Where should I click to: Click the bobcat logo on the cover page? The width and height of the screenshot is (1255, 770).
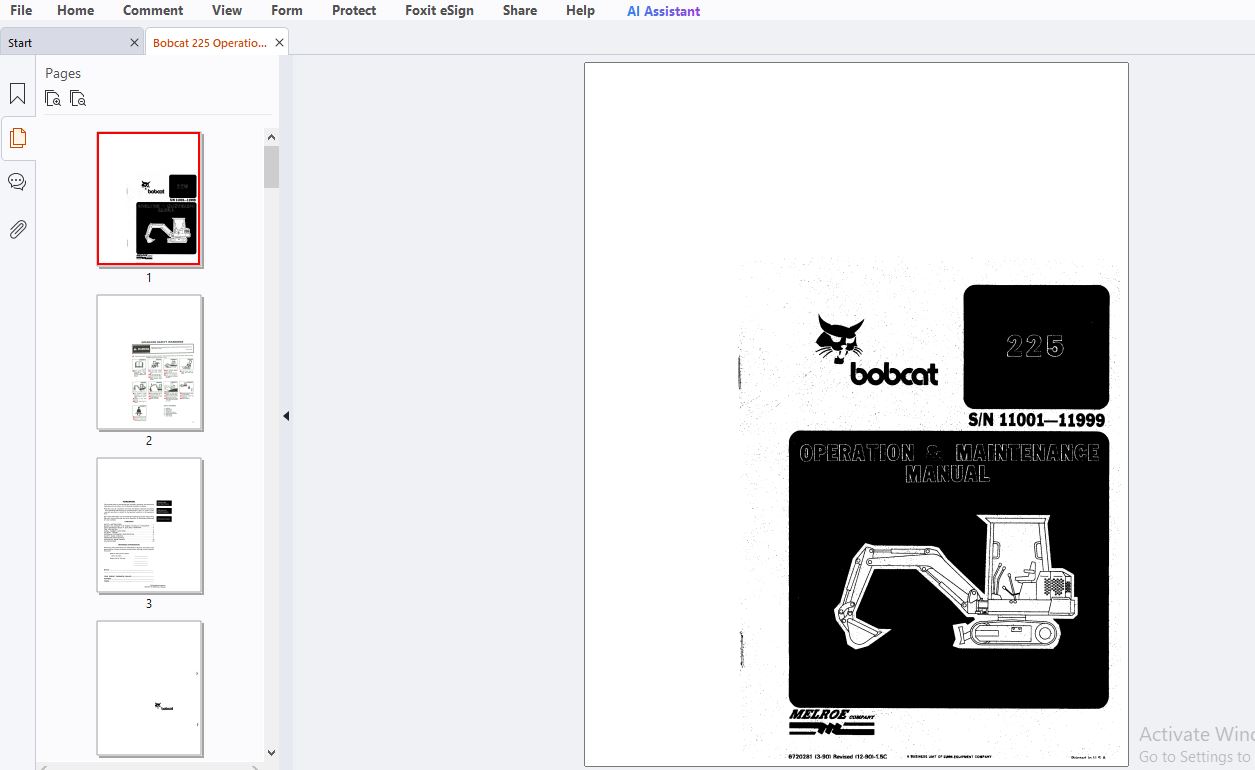coord(877,351)
